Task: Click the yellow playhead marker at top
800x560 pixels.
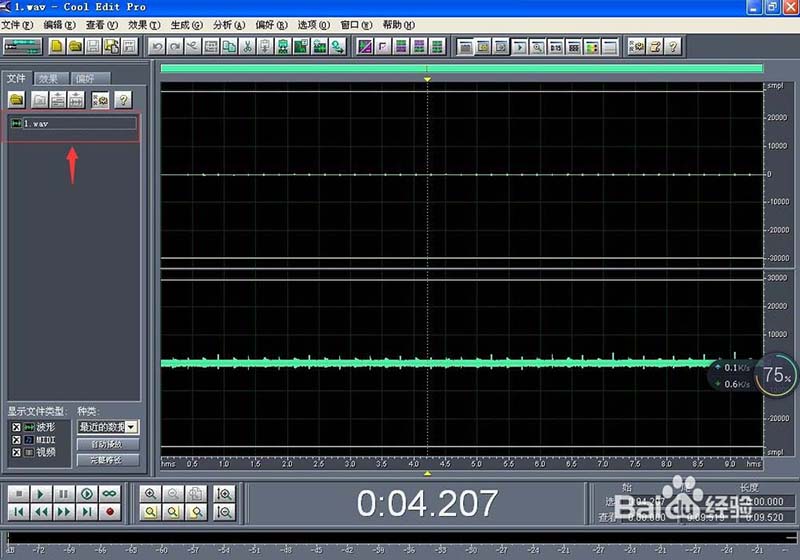Action: pos(428,79)
